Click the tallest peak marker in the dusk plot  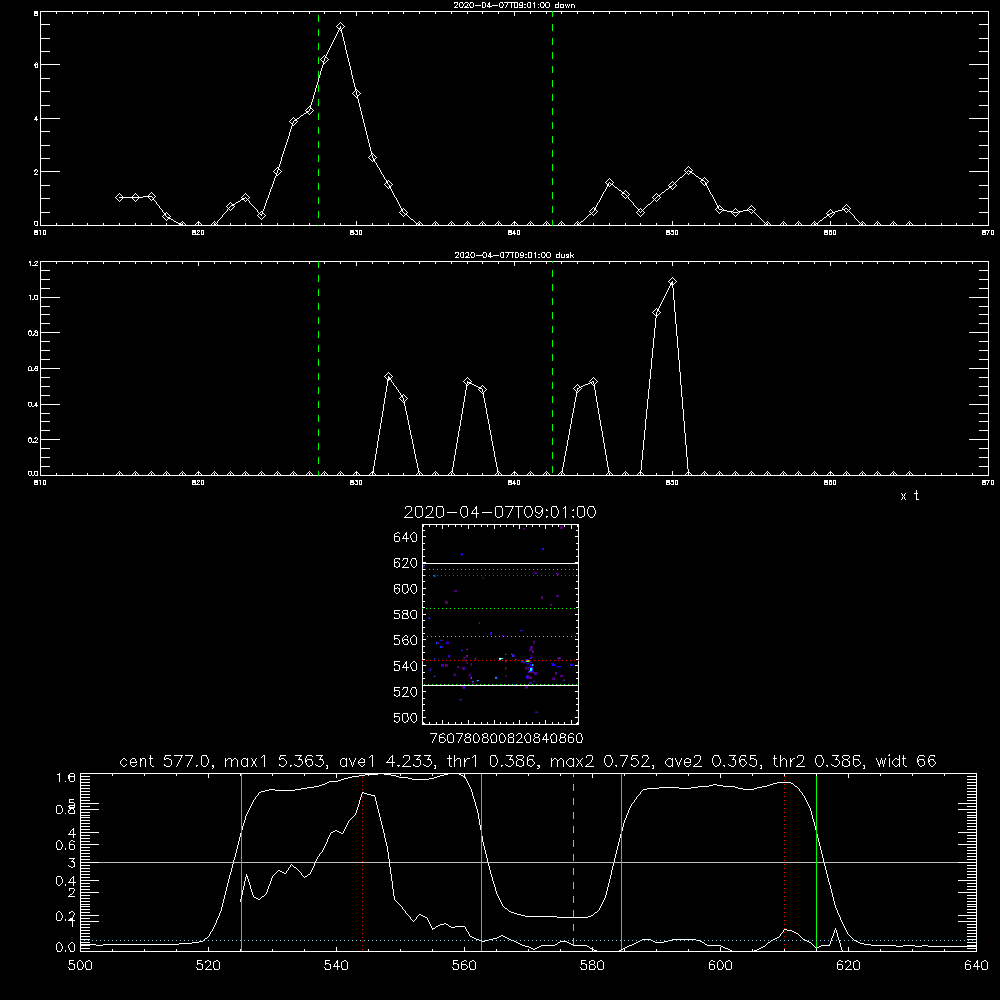coord(672,281)
